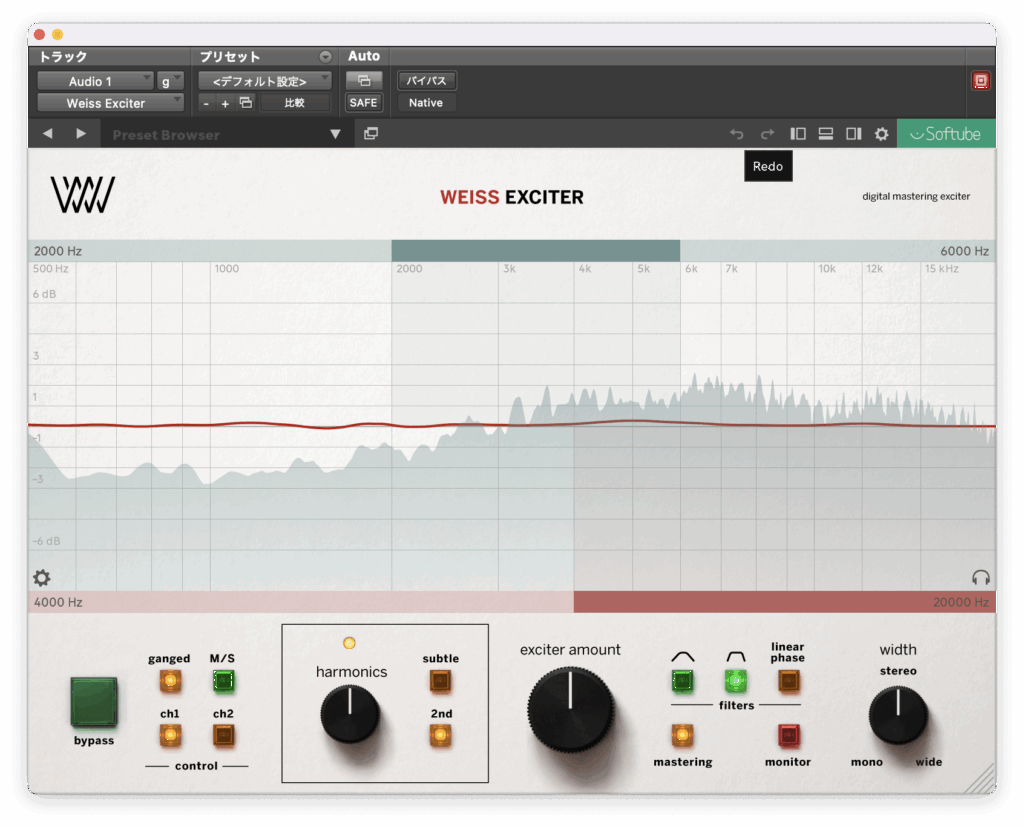
Task: Click the headphones listen icon on graph
Action: (x=981, y=577)
